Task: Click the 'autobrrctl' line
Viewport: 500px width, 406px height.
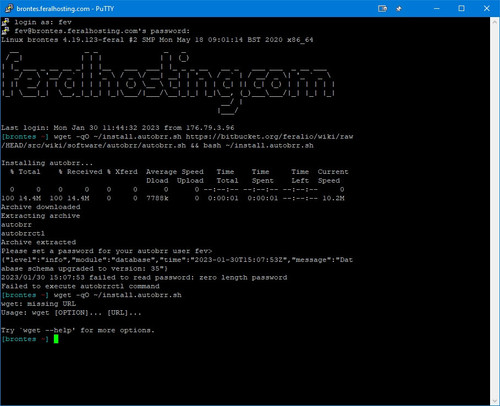Action: pyautogui.click(x=23, y=233)
